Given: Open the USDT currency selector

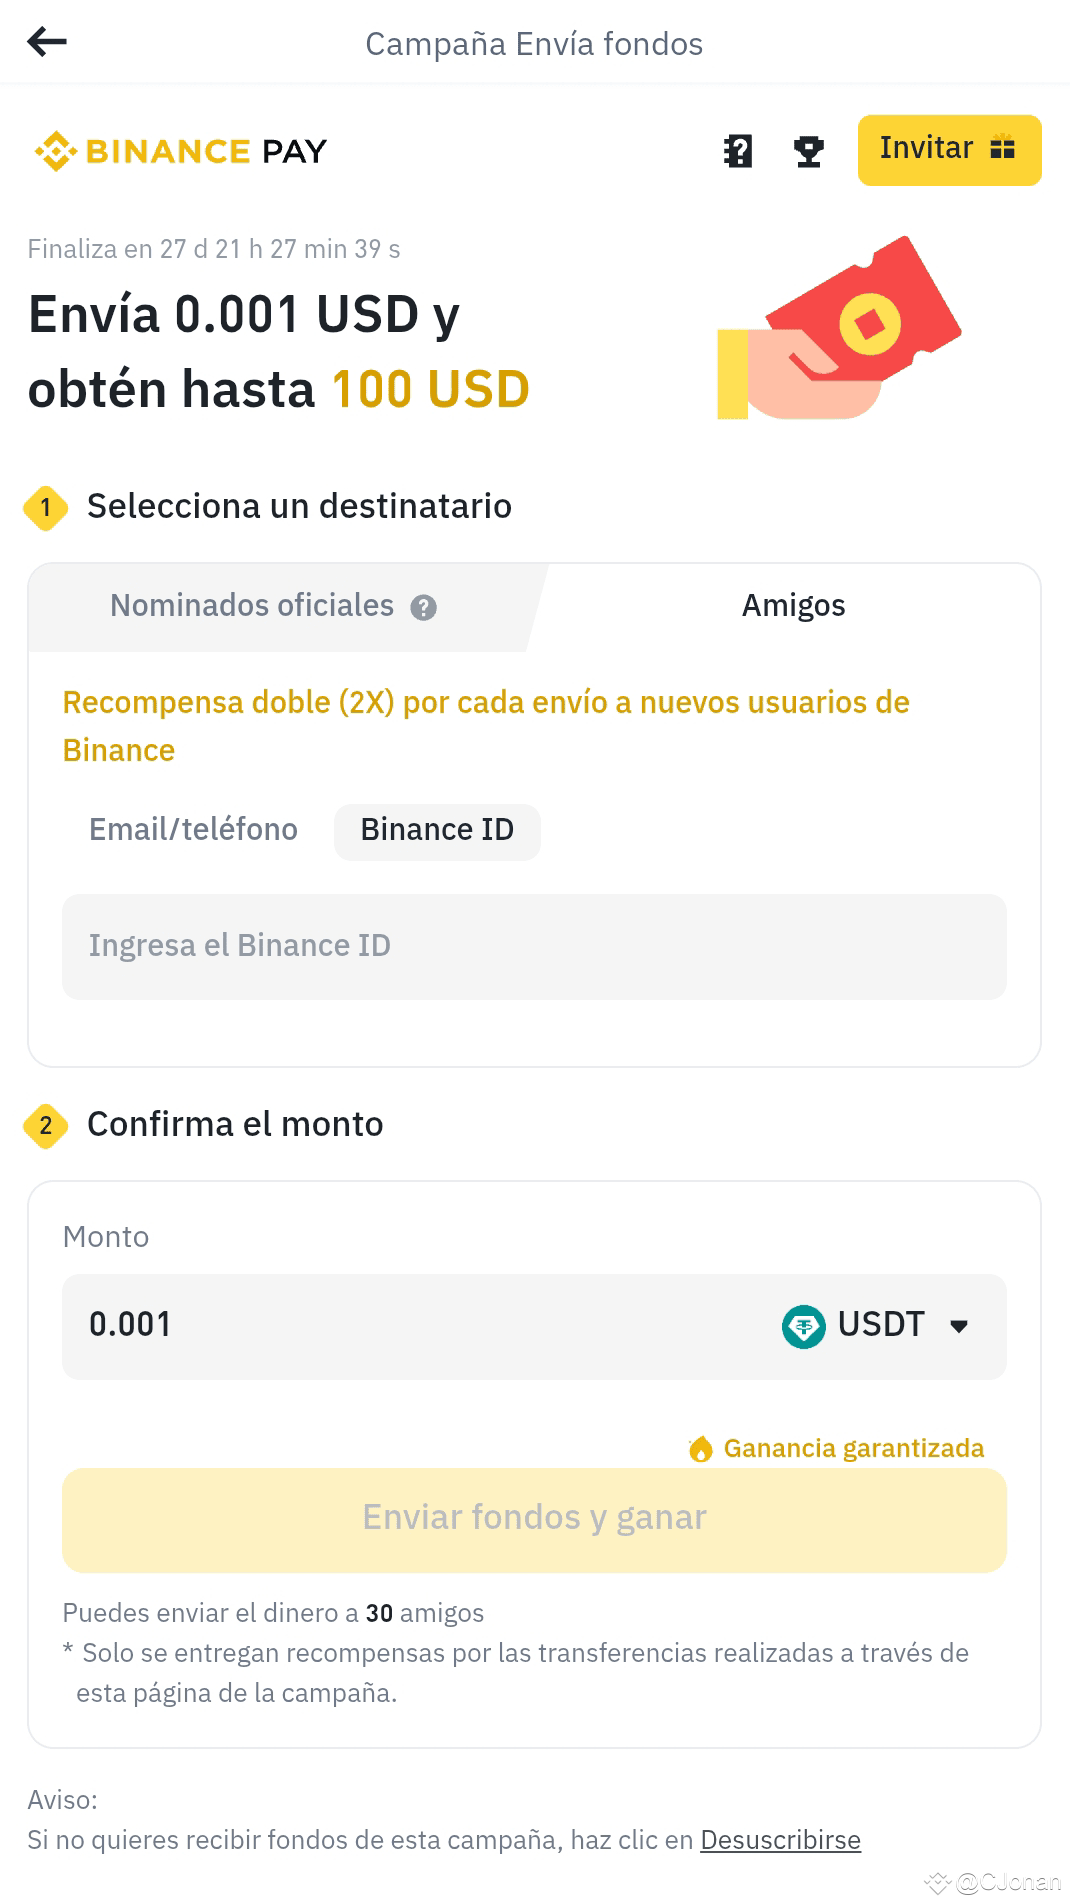Looking at the screenshot, I should coord(876,1326).
